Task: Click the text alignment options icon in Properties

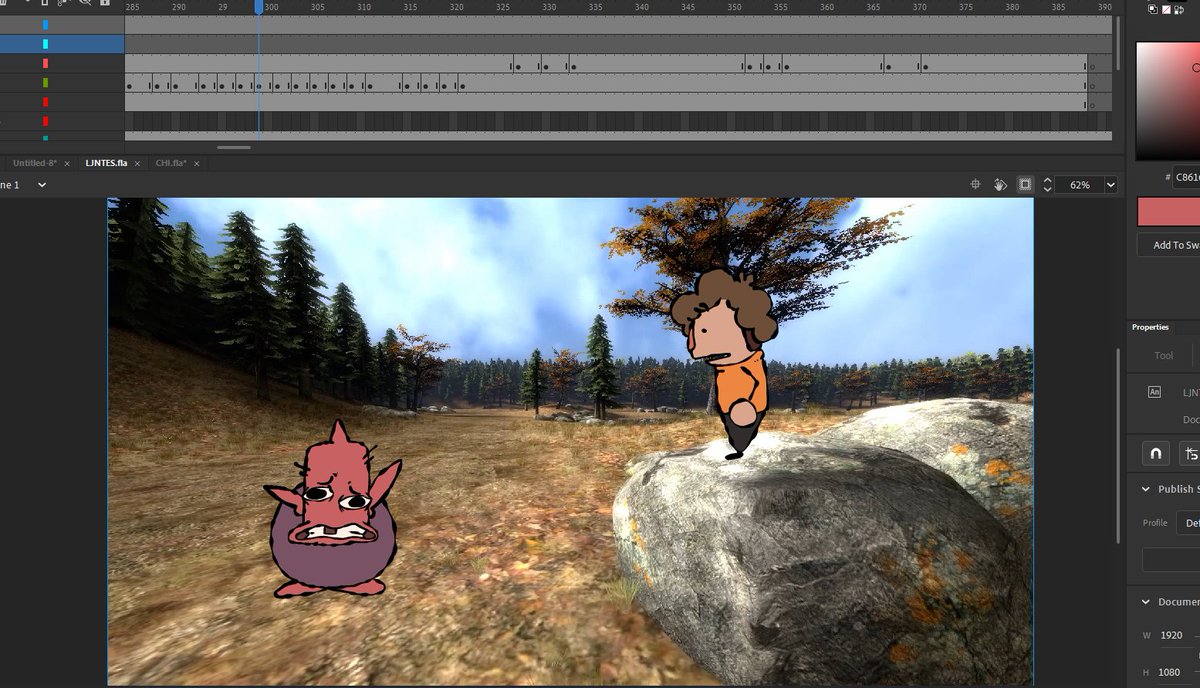Action: click(1190, 454)
